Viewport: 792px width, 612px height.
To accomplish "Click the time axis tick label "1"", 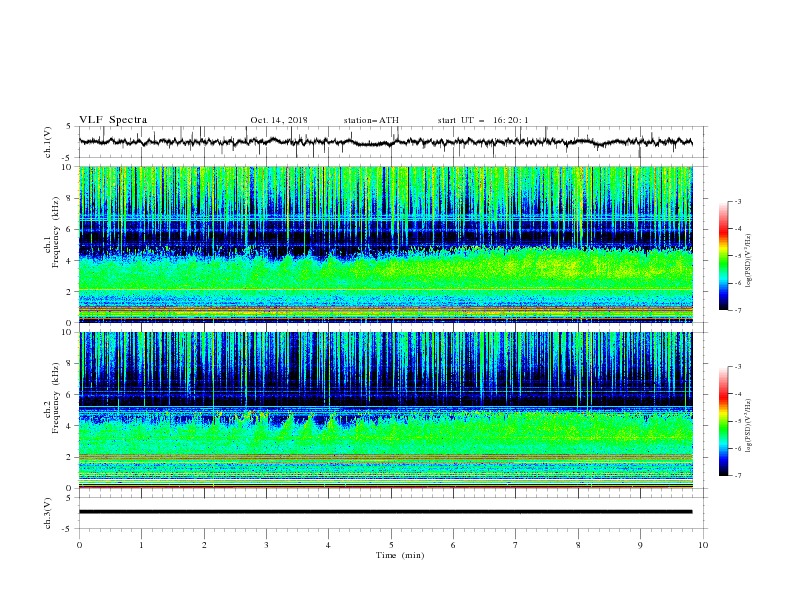I will pyautogui.click(x=141, y=545).
